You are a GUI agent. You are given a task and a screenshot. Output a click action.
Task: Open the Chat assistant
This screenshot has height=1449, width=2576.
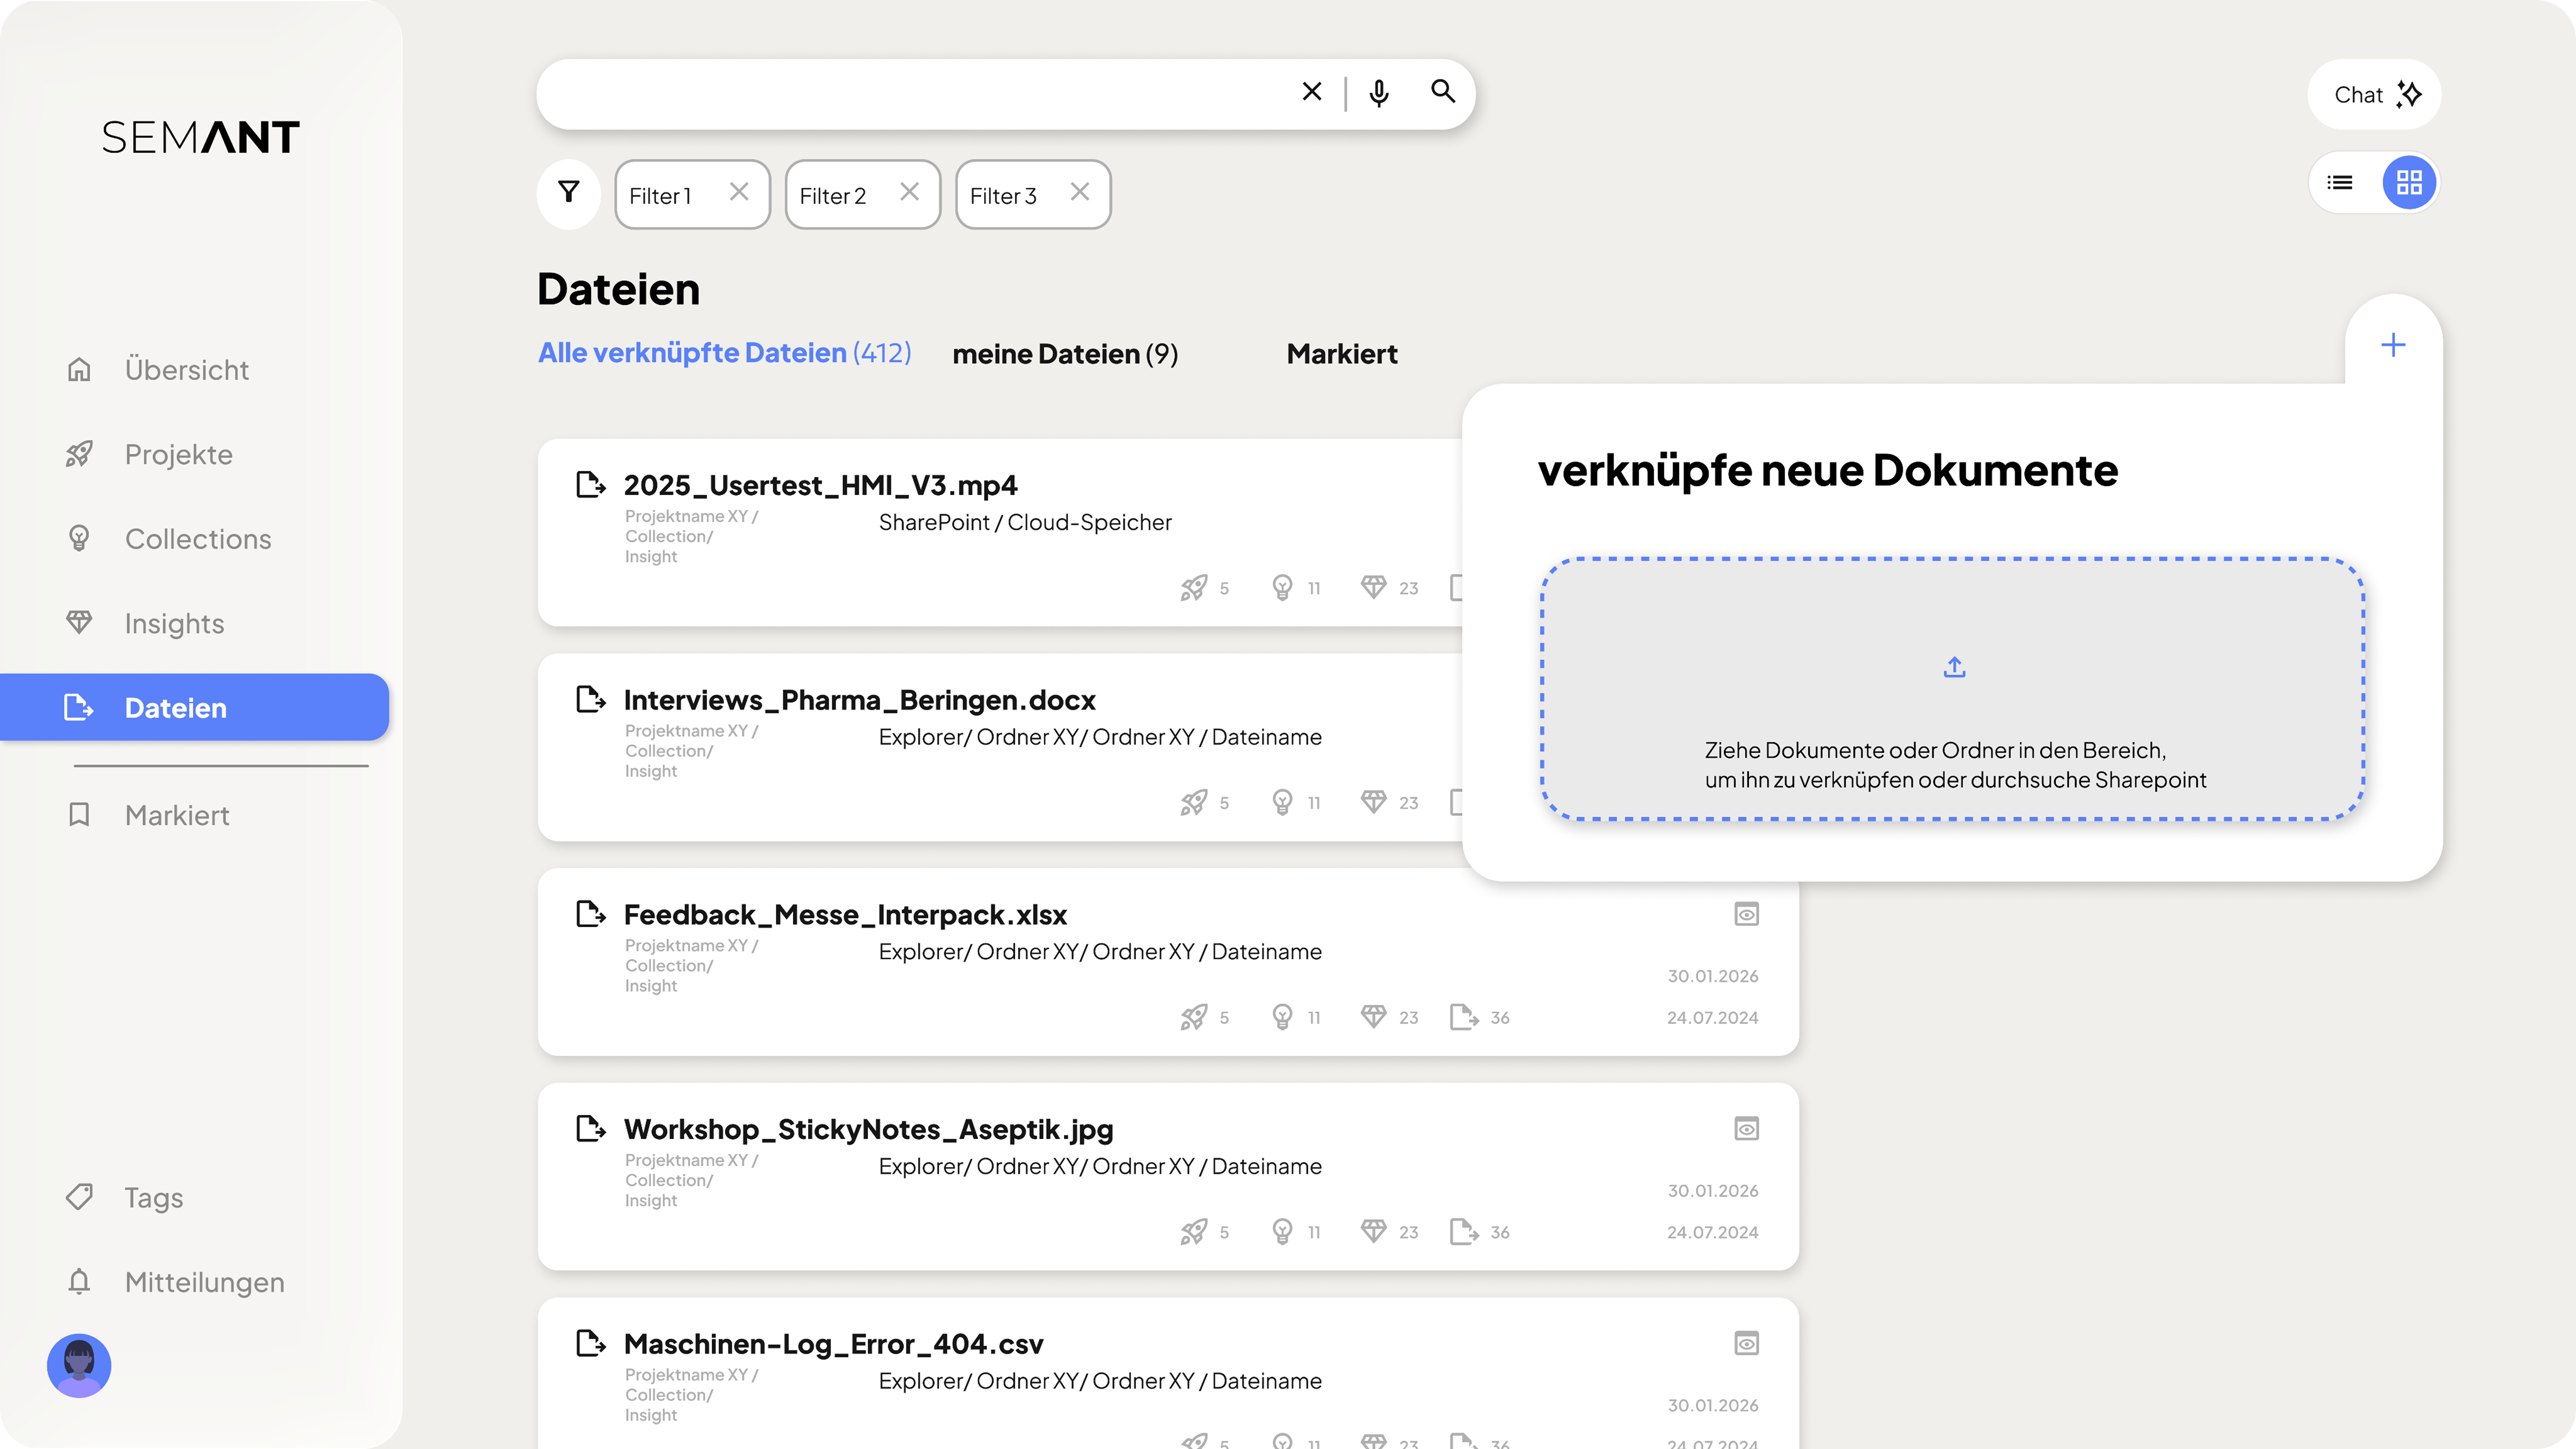click(x=2374, y=95)
